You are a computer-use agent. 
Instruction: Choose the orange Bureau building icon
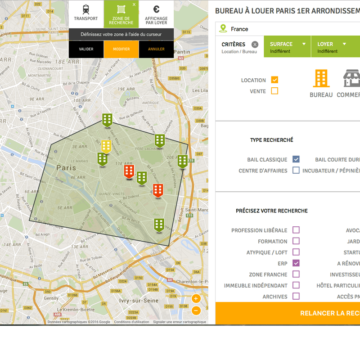tap(321, 78)
